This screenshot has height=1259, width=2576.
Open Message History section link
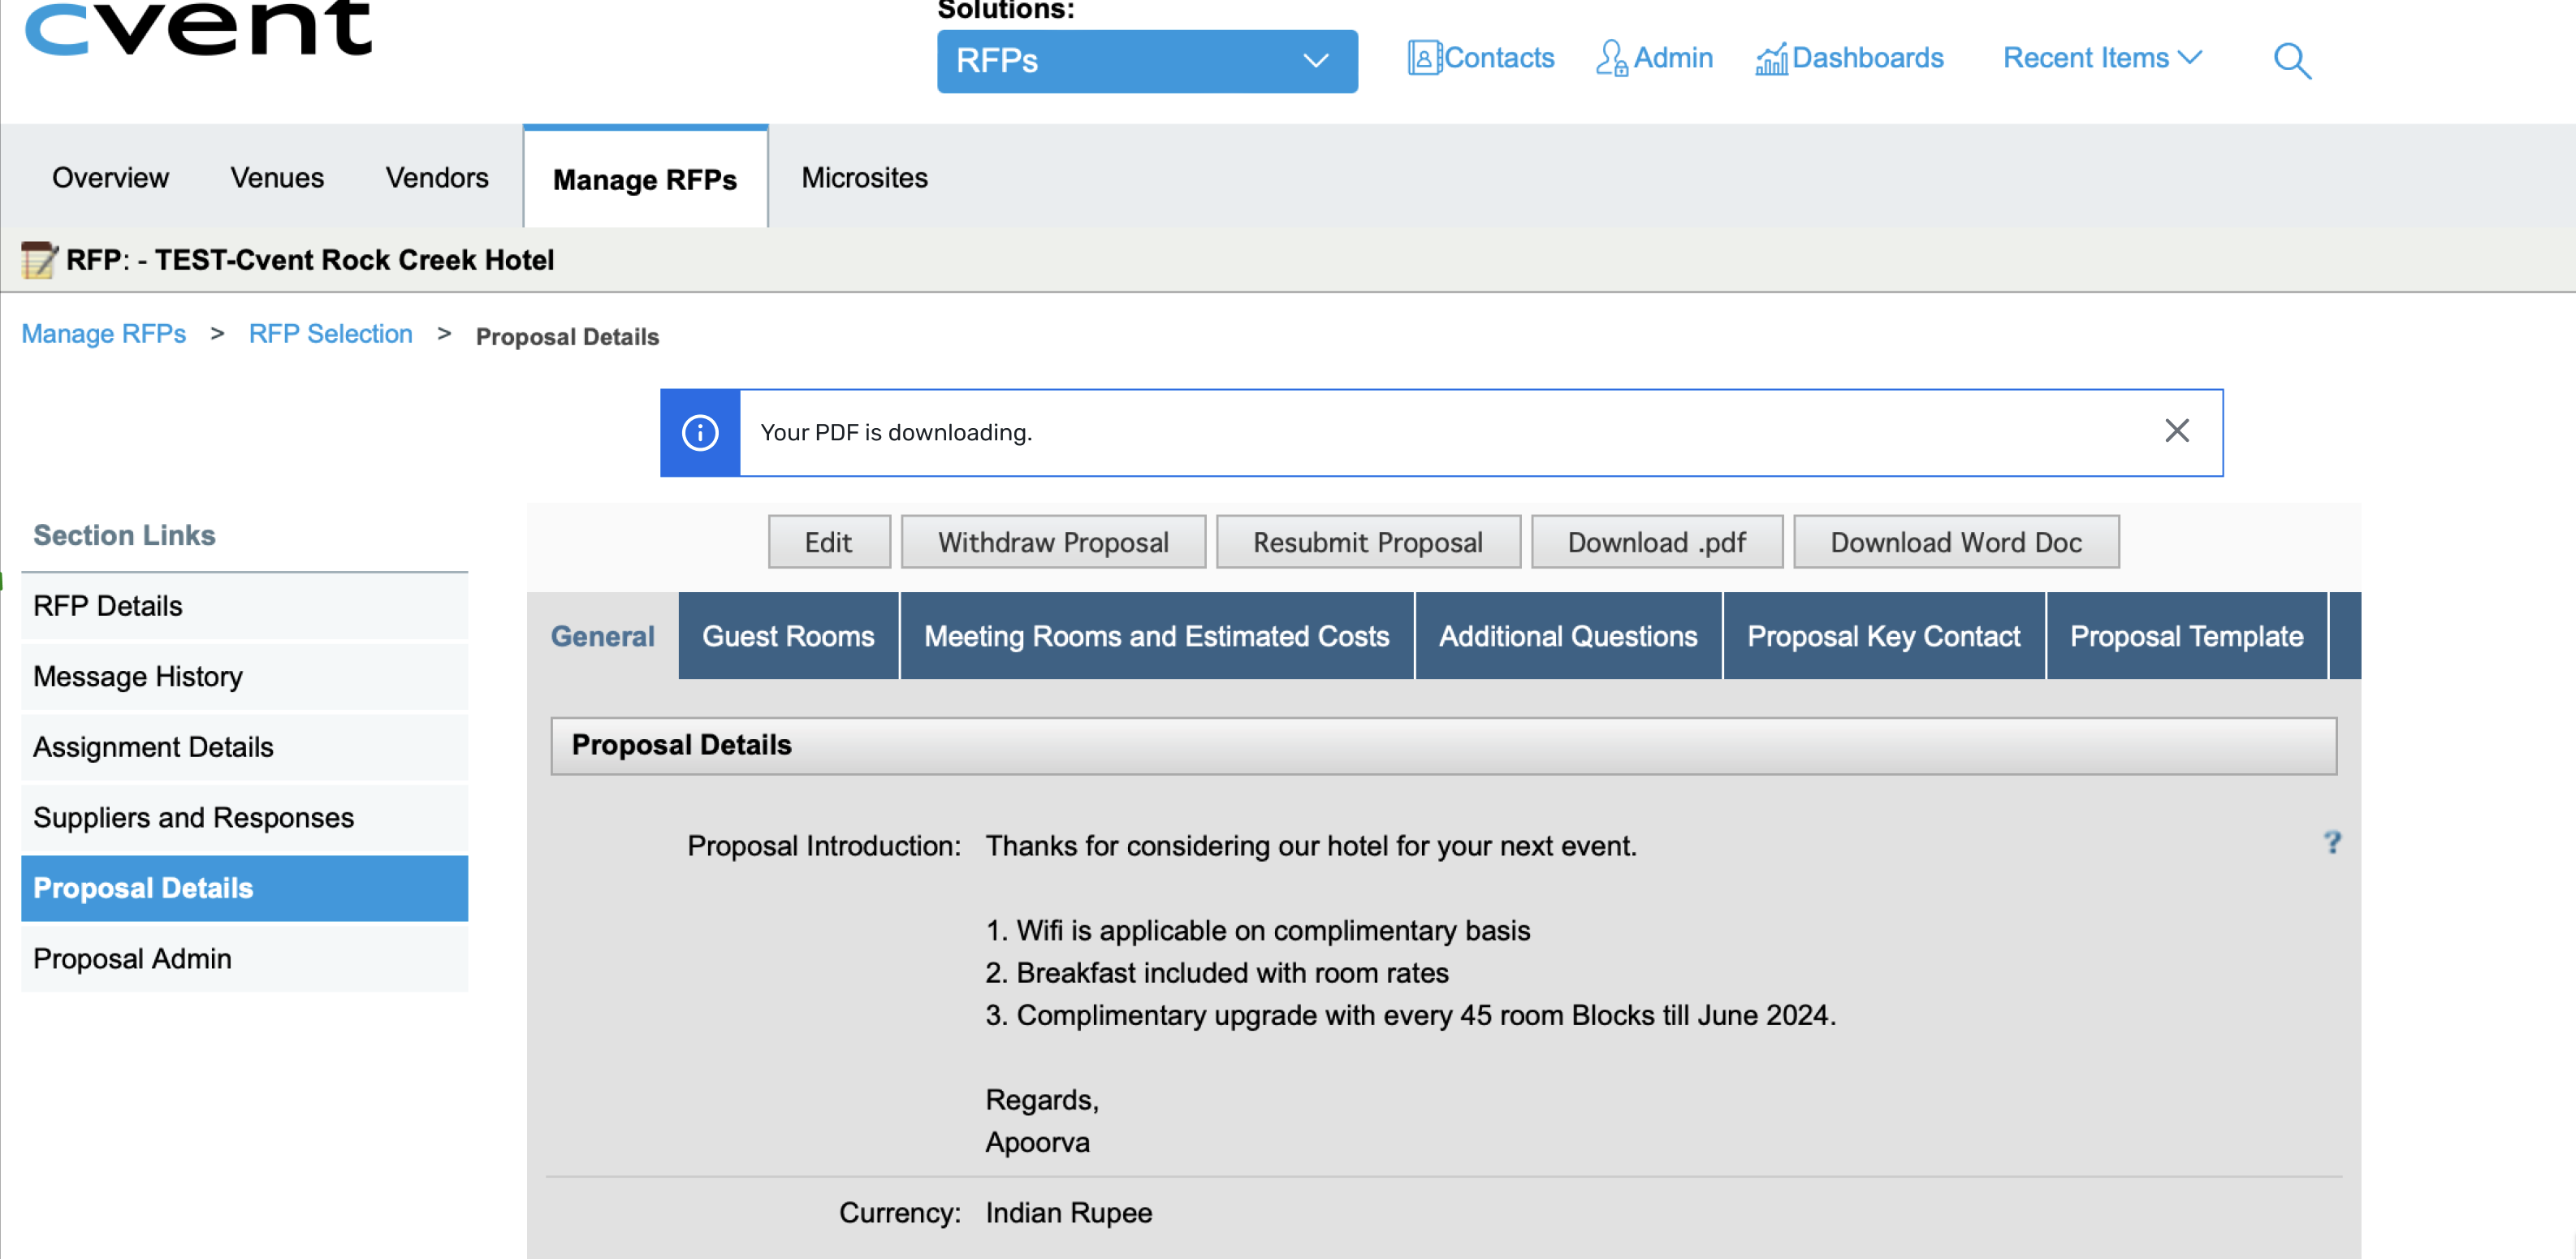click(244, 677)
